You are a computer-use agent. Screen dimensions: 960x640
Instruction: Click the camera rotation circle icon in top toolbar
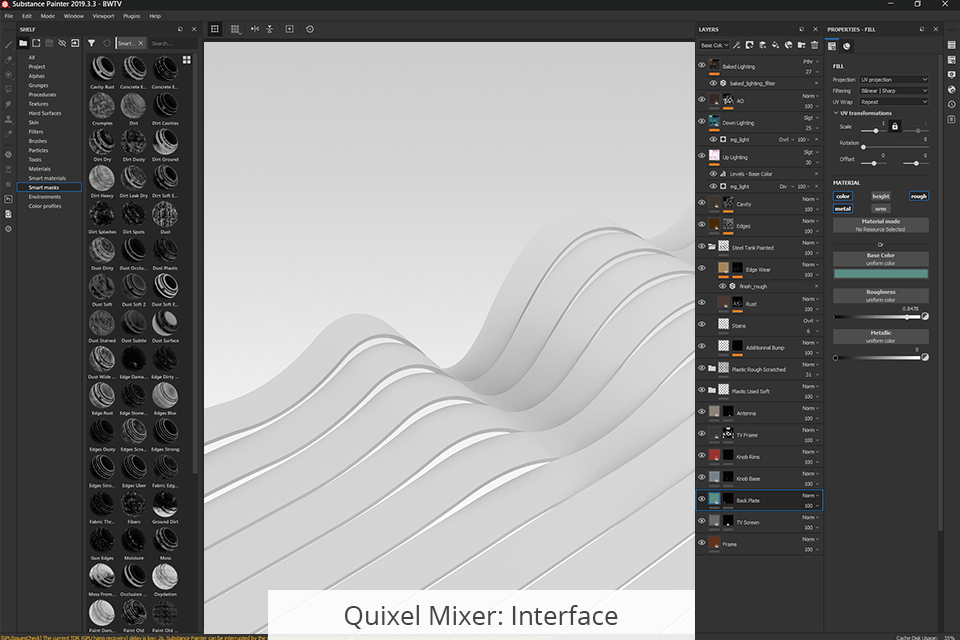point(310,29)
